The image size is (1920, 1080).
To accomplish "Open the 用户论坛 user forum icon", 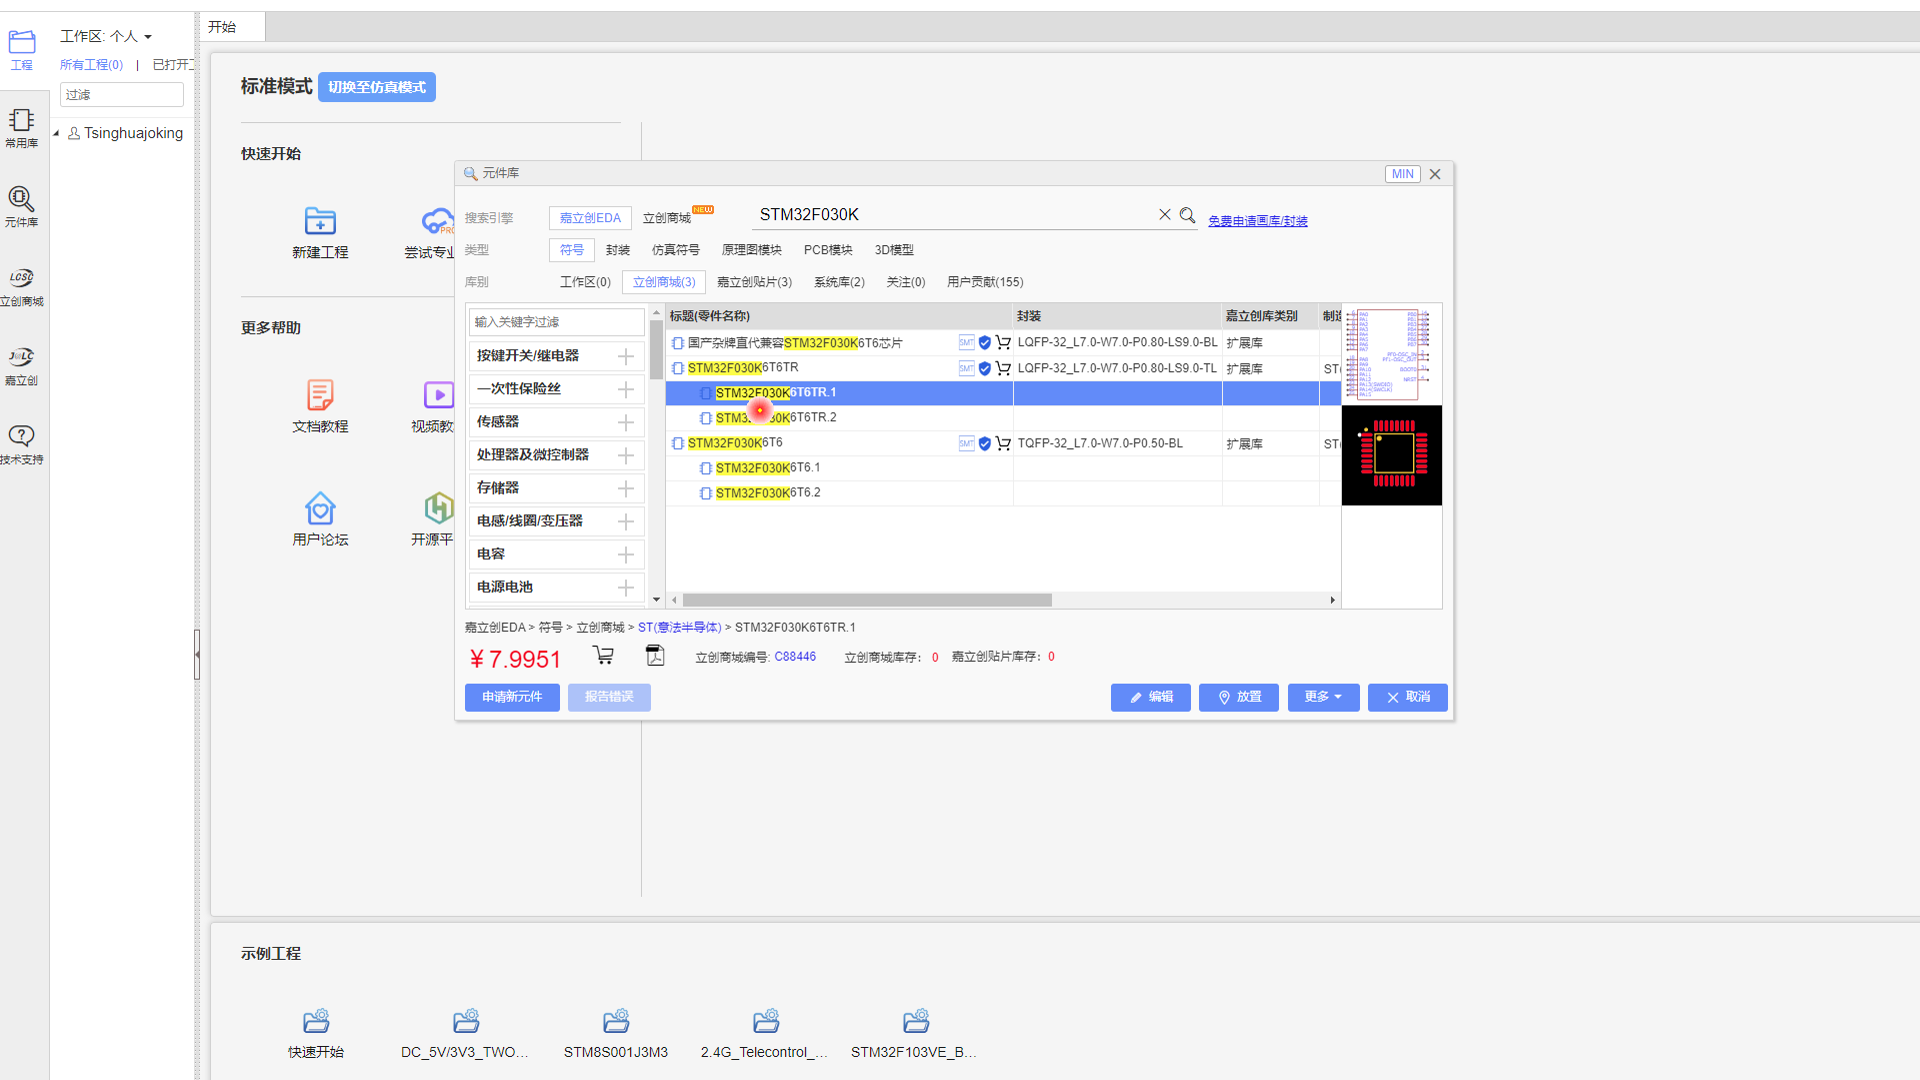I will (320, 508).
